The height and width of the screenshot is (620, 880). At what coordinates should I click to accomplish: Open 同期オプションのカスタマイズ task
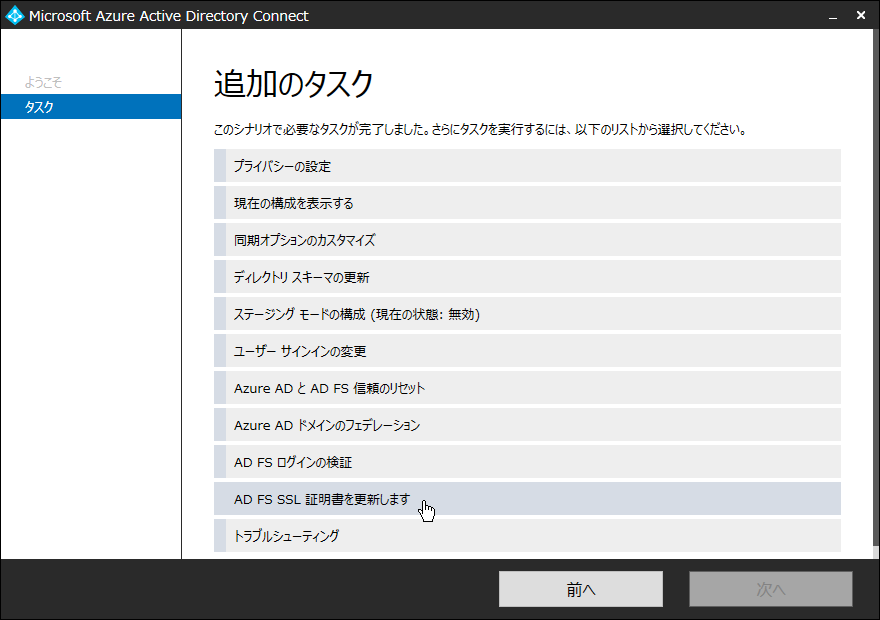pos(527,240)
